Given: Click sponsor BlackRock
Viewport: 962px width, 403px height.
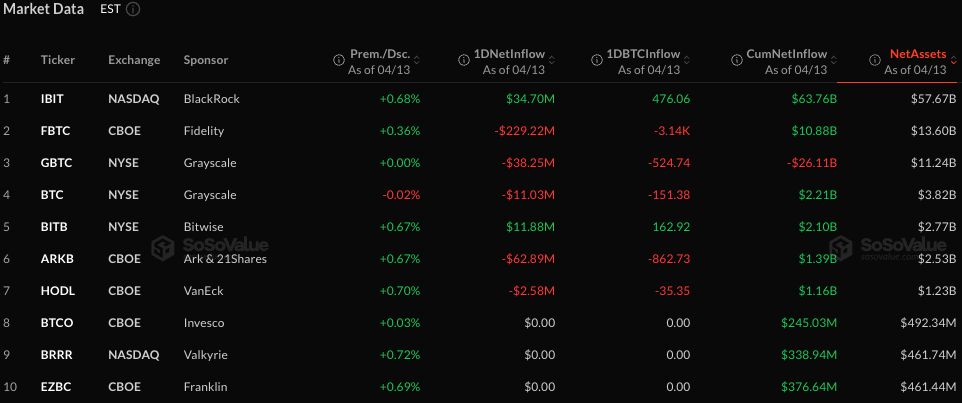Looking at the screenshot, I should pyautogui.click(x=212, y=99).
